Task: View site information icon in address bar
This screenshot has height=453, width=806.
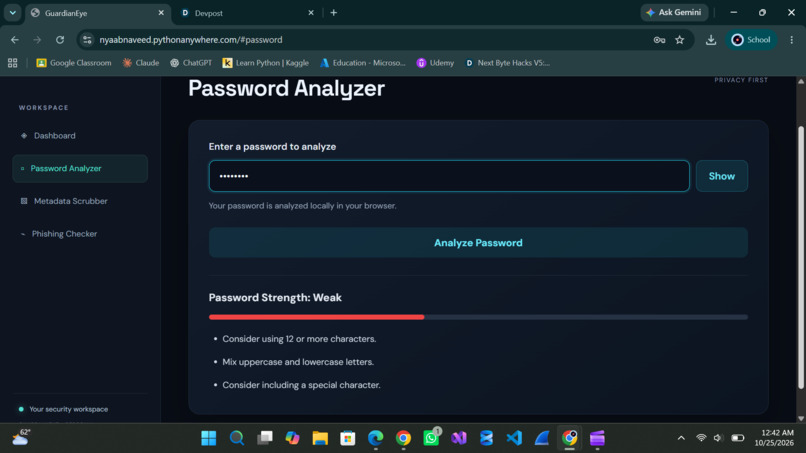Action: tap(87, 40)
